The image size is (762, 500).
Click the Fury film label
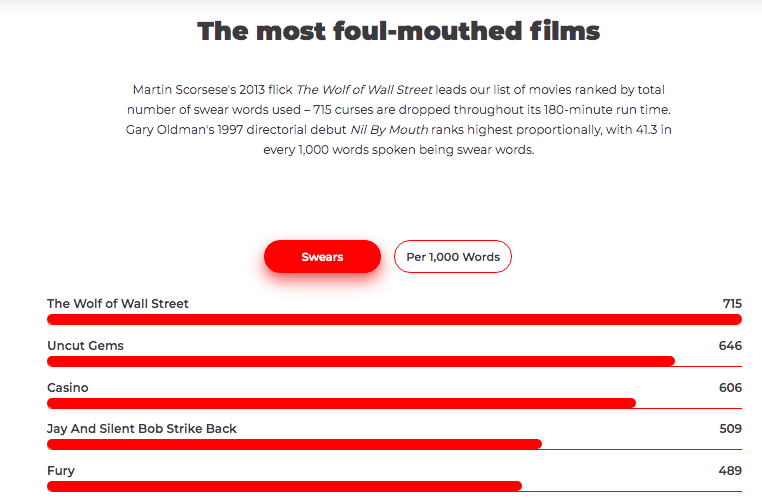[x=61, y=471]
